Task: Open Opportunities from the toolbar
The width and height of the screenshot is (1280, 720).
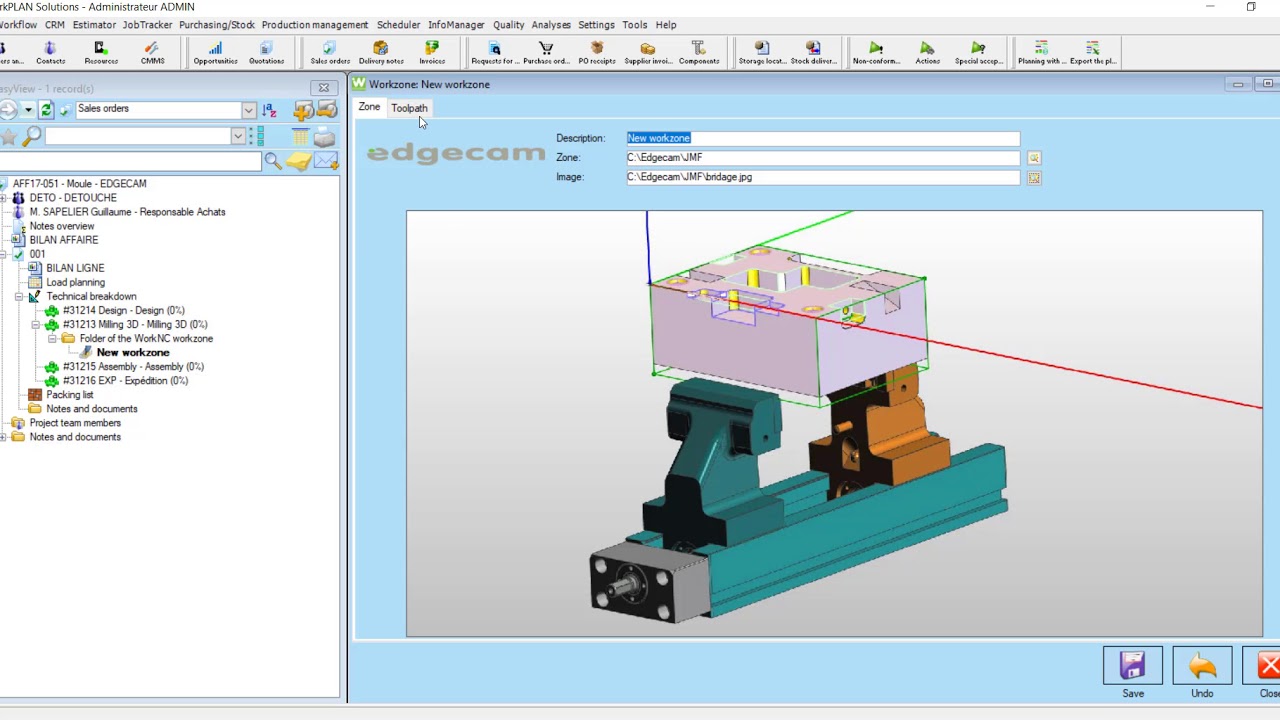Action: coord(215,53)
